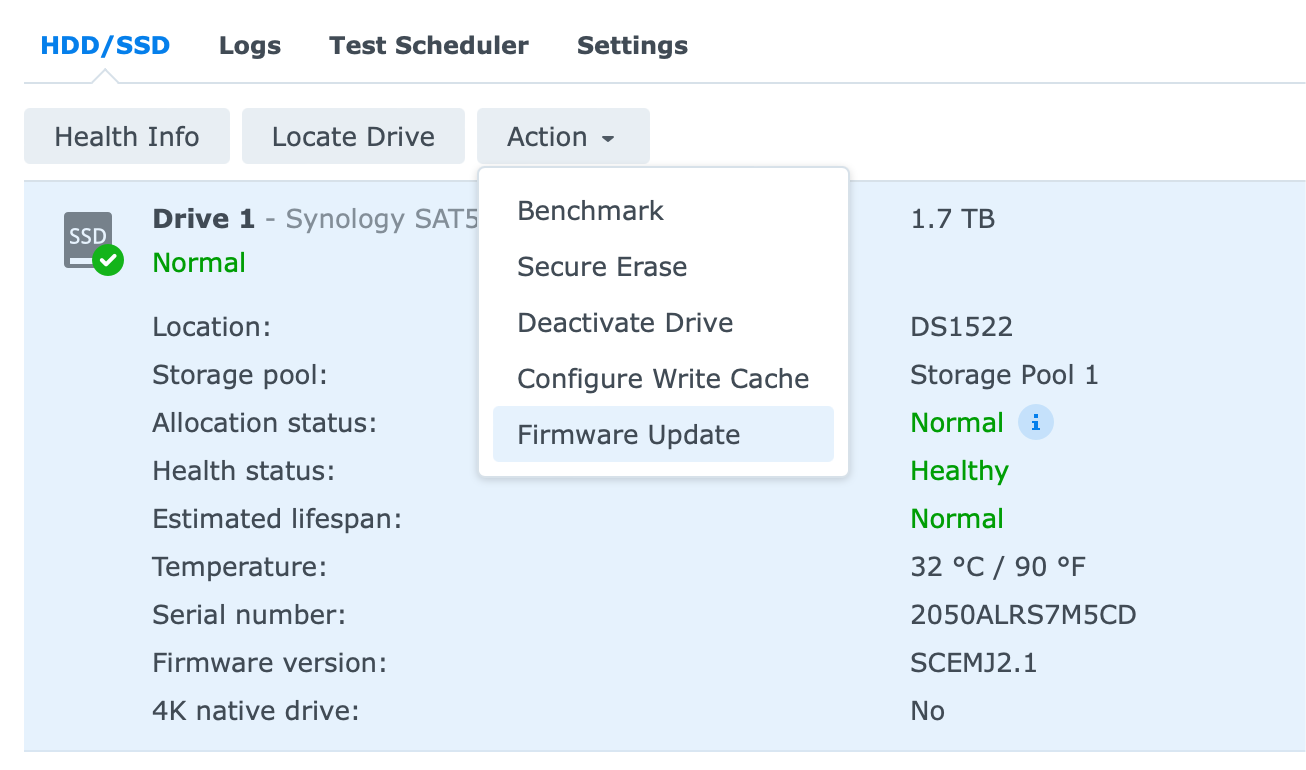
Task: Click the Estimated lifespan Normal value
Action: click(957, 519)
